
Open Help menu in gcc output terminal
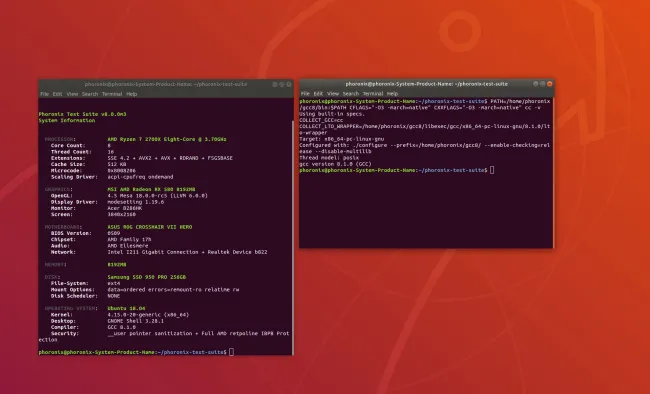pyautogui.click(x=392, y=94)
